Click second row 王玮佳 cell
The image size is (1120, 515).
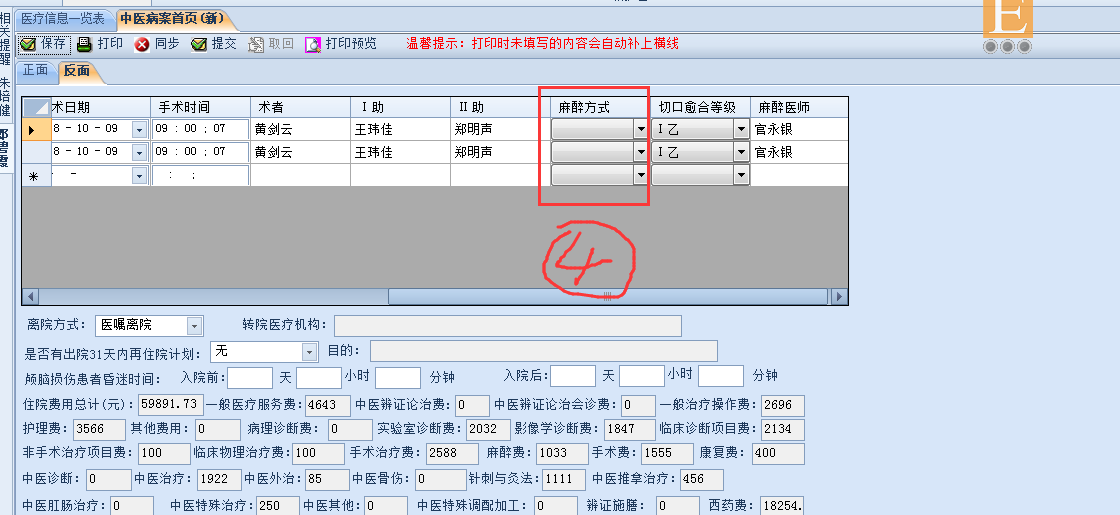[x=400, y=153]
